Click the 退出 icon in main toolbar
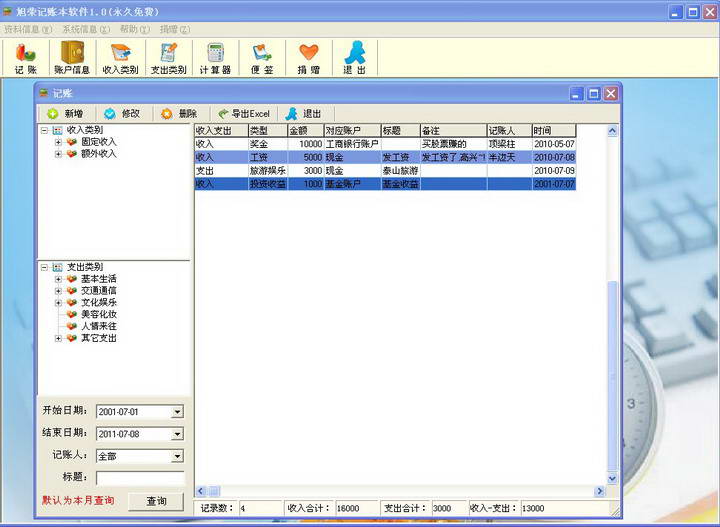This screenshot has height=527, width=720. 354,58
